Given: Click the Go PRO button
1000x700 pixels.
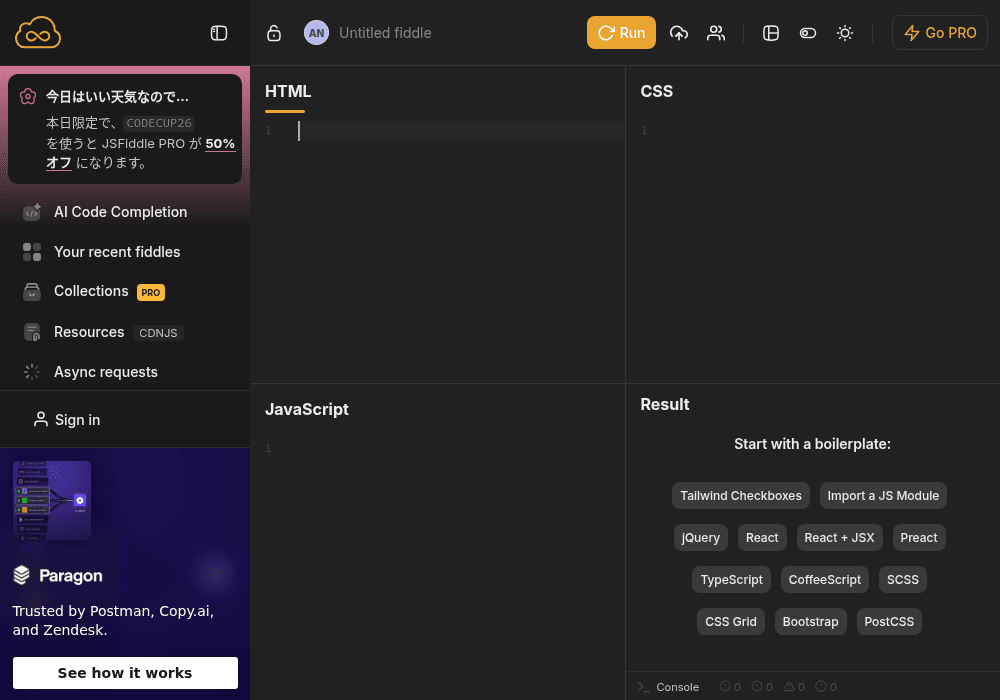Looking at the screenshot, I should pos(939,33).
